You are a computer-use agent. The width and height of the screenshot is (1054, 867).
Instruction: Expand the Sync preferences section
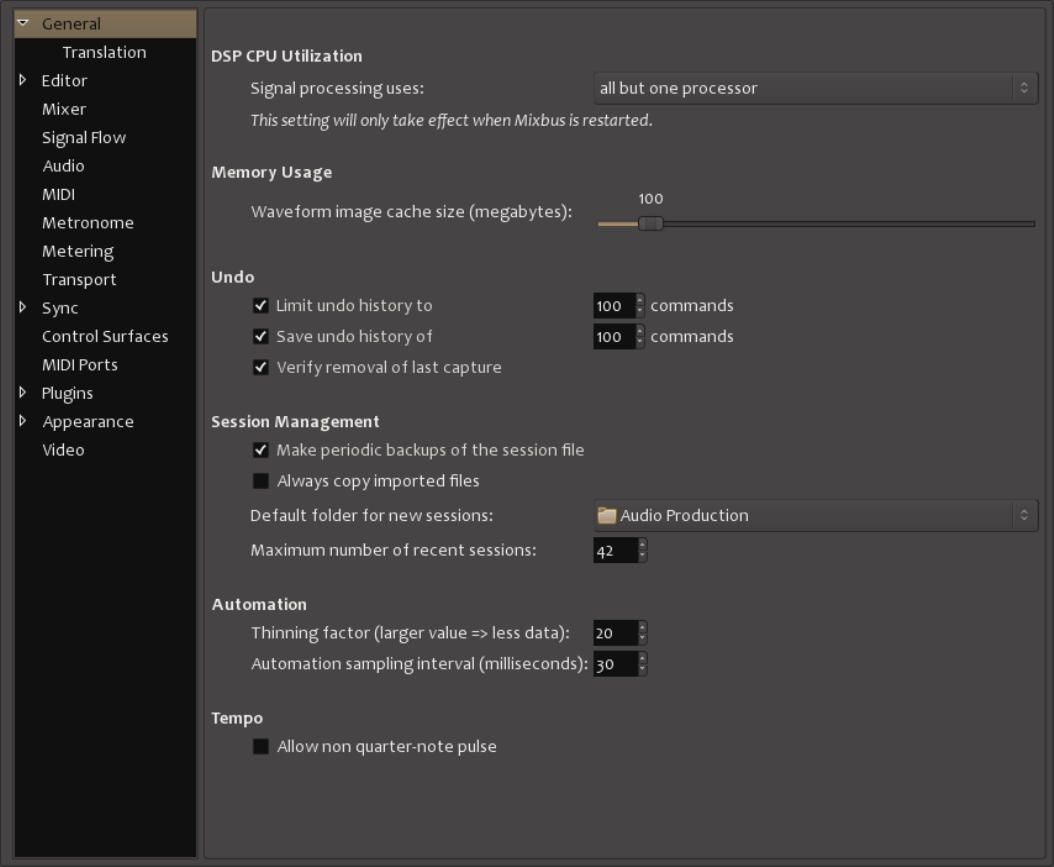pos(23,308)
